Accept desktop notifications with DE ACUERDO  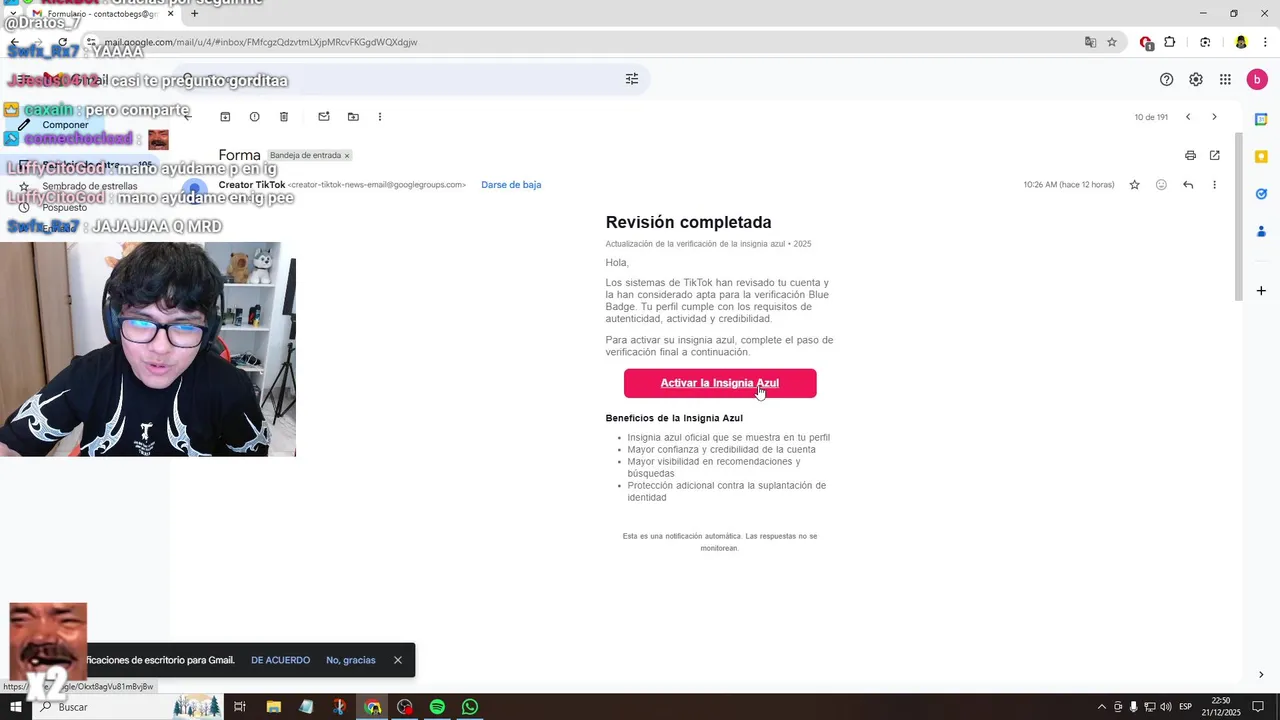click(x=280, y=660)
